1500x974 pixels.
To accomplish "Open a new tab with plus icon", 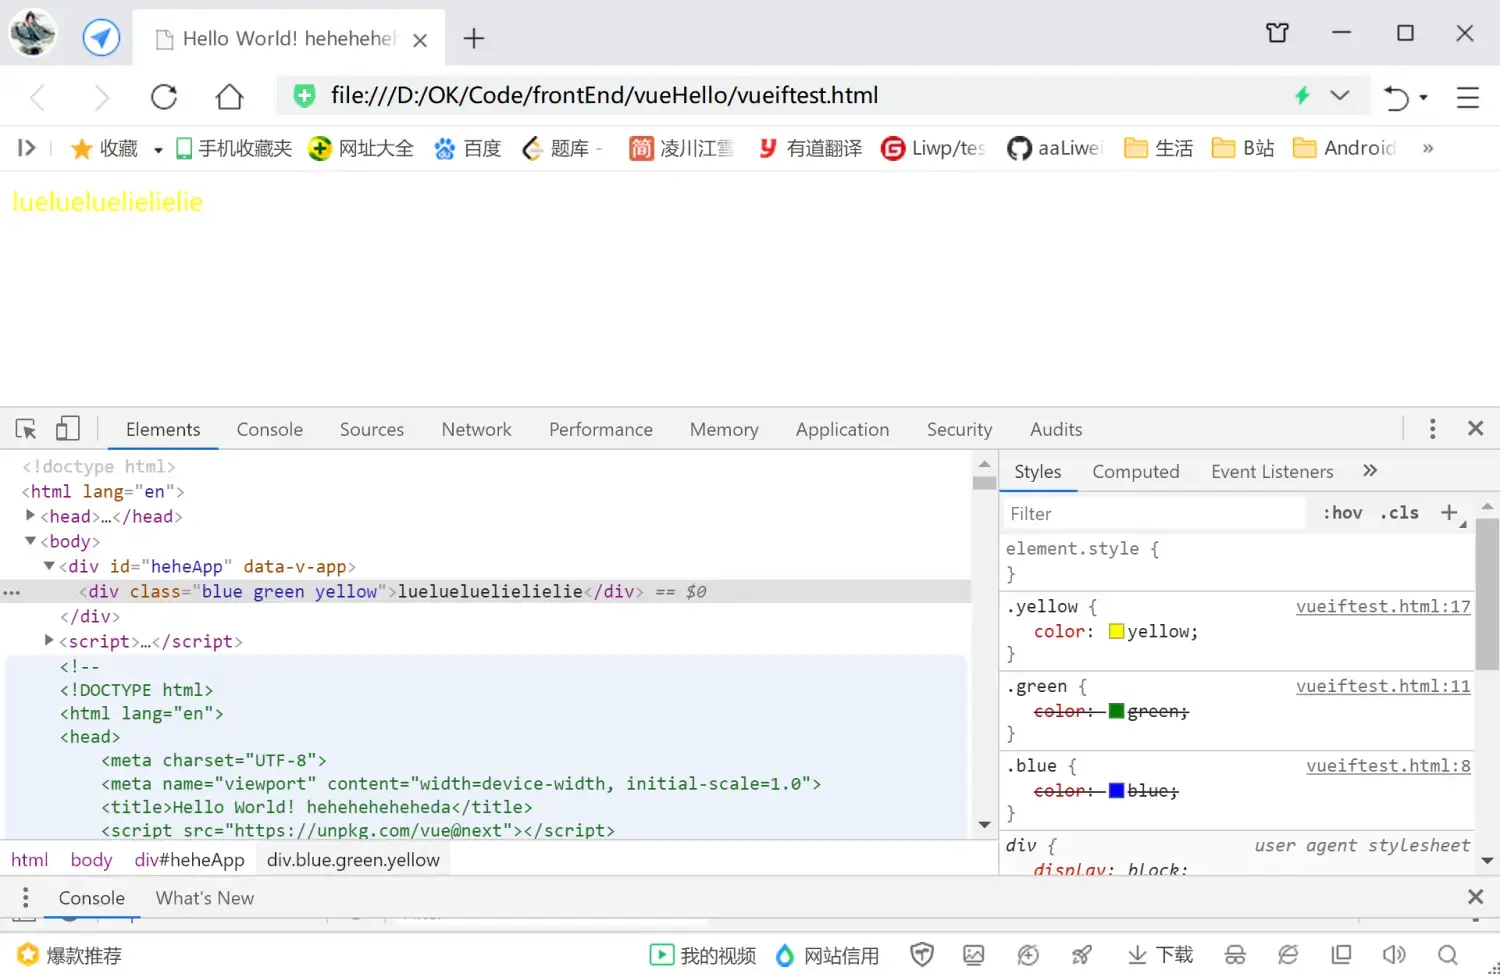I will [474, 39].
